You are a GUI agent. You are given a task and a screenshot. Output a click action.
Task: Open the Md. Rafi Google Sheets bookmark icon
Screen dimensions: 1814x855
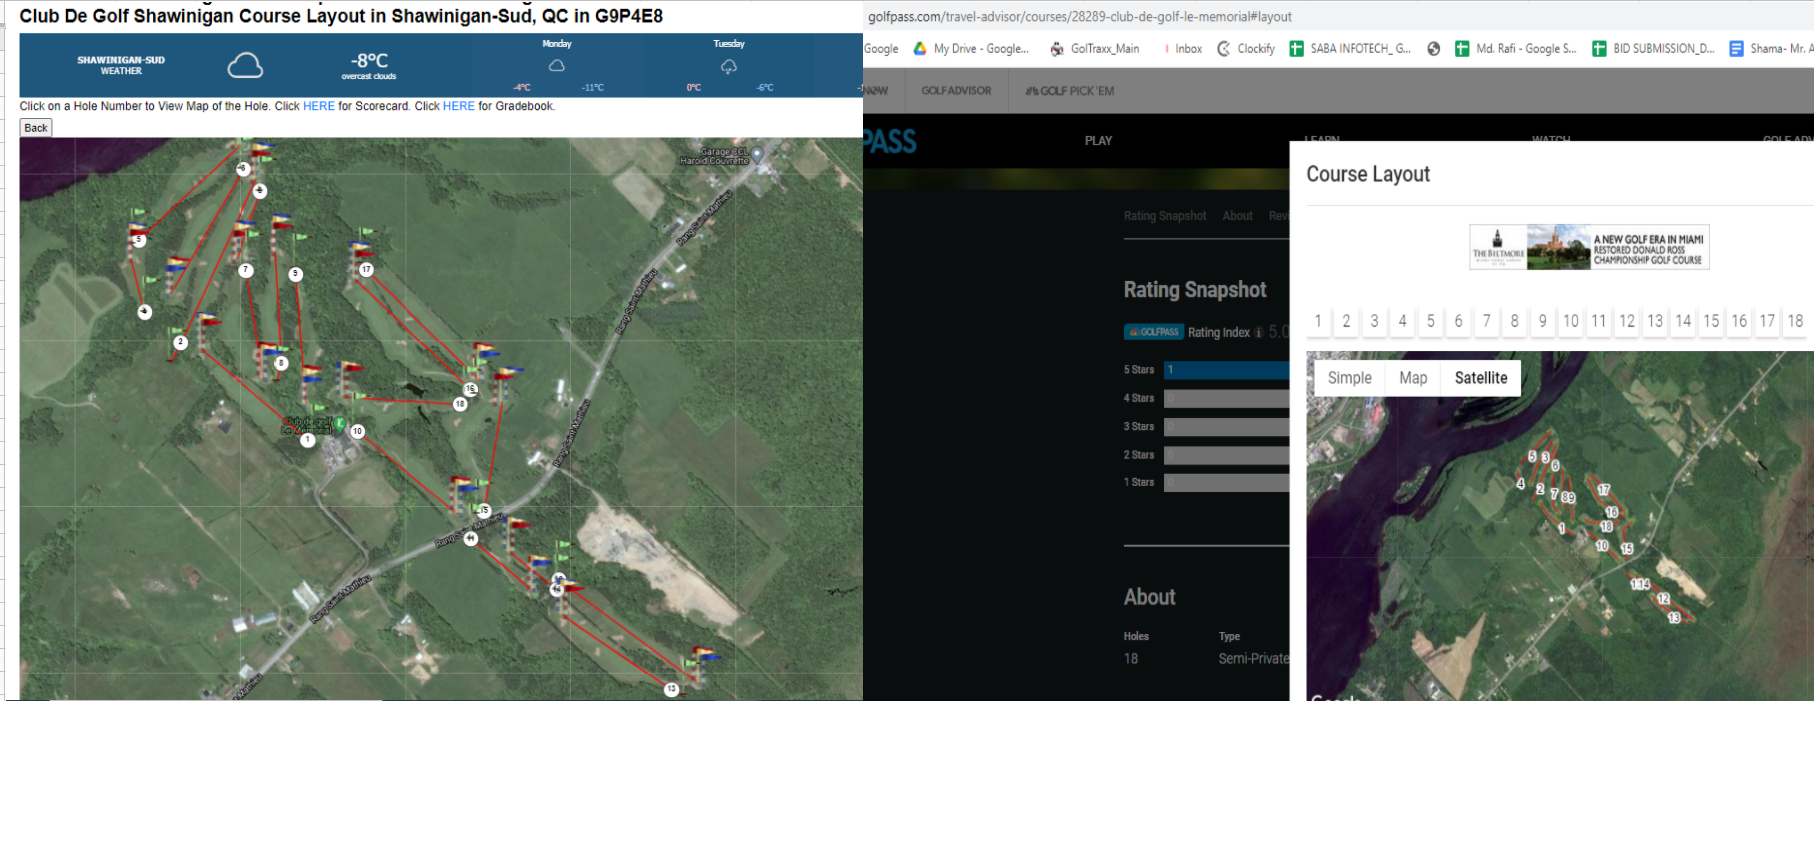1462,48
